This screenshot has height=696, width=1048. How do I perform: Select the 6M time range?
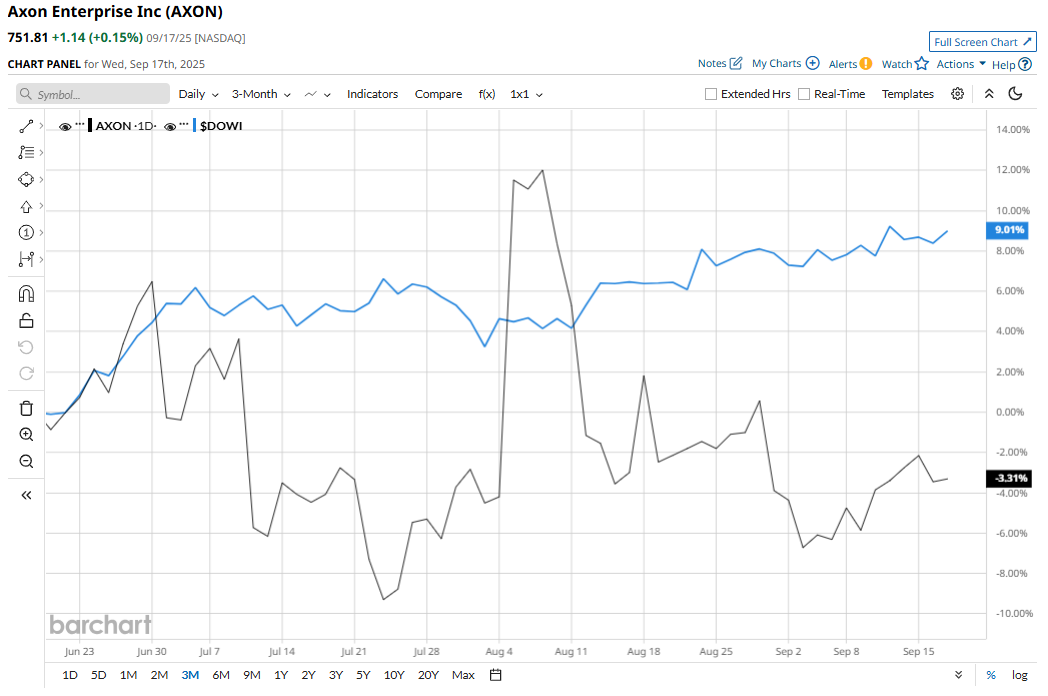coord(221,675)
